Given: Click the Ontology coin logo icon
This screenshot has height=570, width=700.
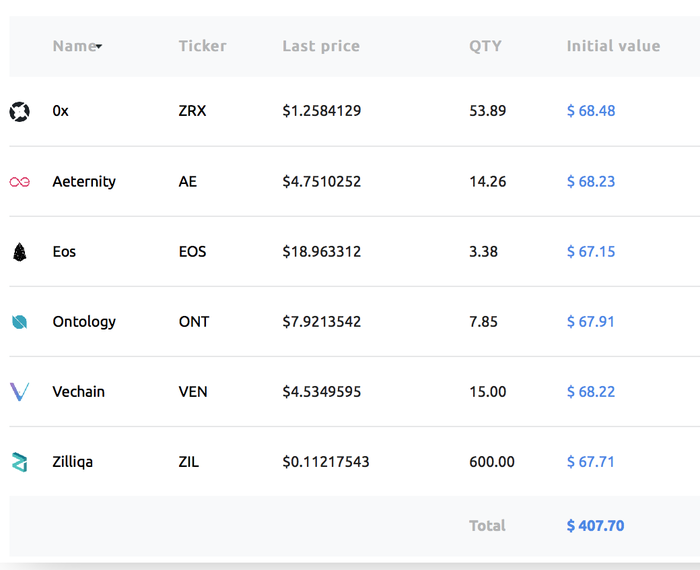Looking at the screenshot, I should pos(19,322).
